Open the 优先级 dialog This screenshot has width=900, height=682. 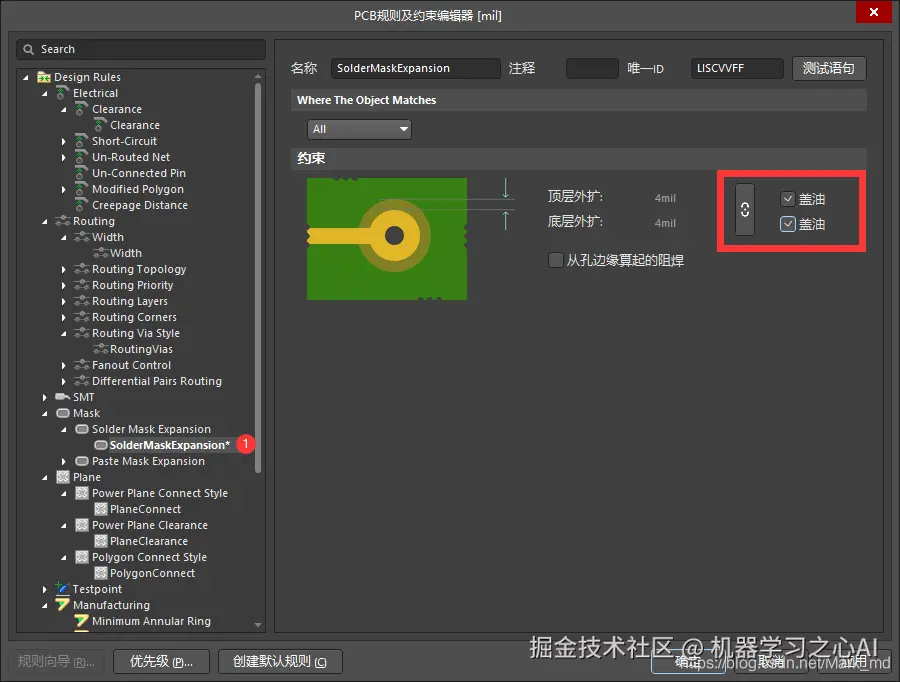click(161, 661)
